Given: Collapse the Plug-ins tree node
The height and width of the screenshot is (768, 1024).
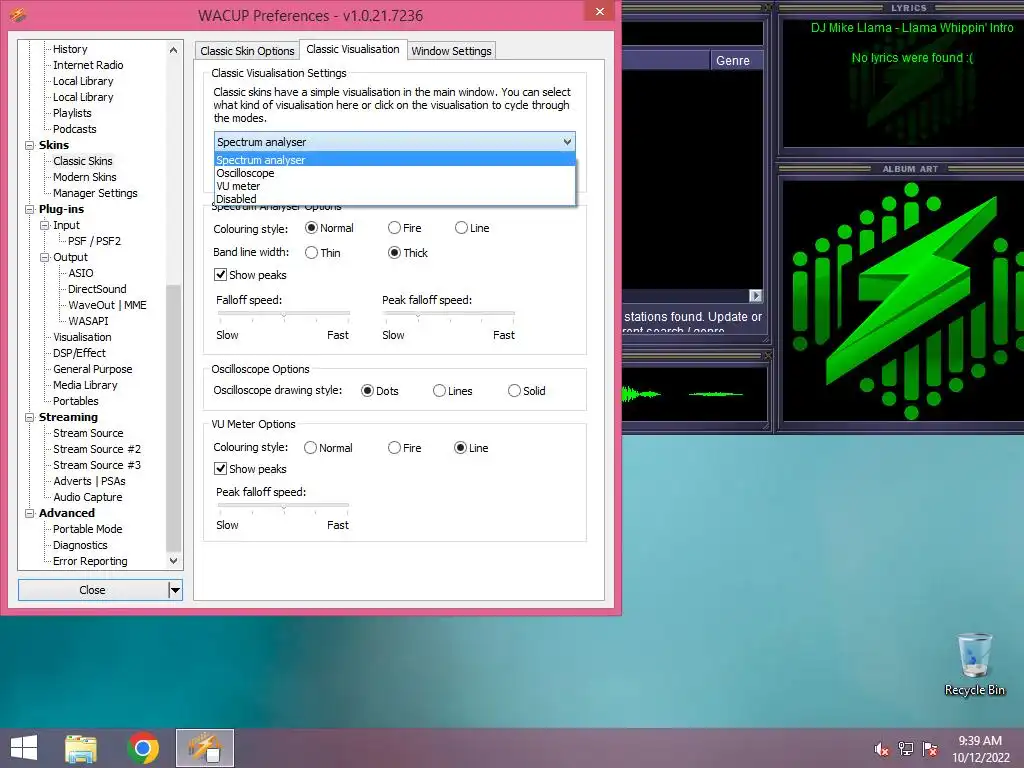Looking at the screenshot, I should coord(29,209).
